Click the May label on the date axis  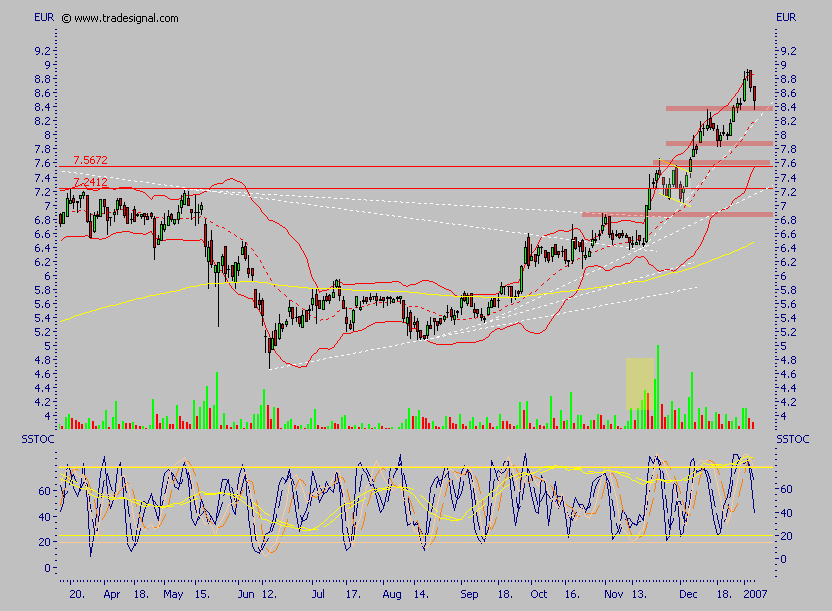173,595
